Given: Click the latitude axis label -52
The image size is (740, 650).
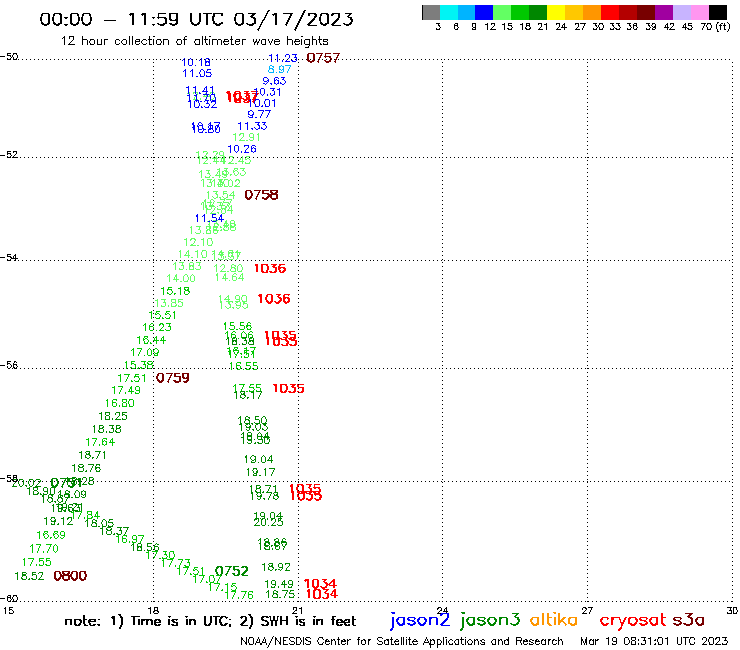Looking at the screenshot, I should click(9, 155).
